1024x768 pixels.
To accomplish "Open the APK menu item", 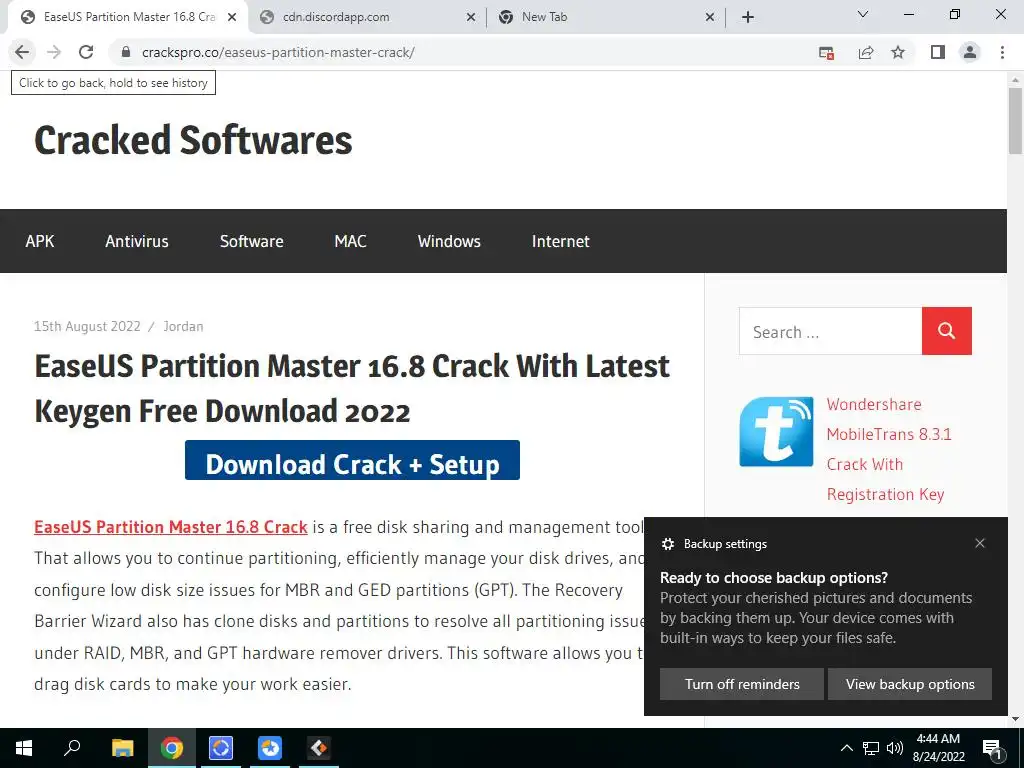I will [x=40, y=241].
